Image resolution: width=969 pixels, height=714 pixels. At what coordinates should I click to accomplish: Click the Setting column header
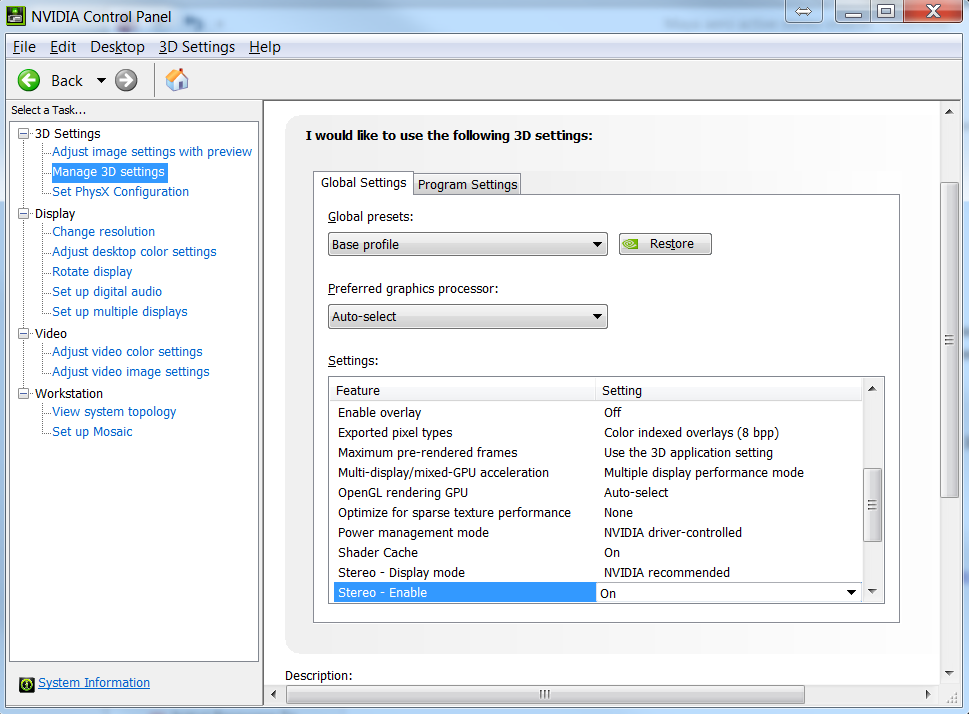coord(729,391)
